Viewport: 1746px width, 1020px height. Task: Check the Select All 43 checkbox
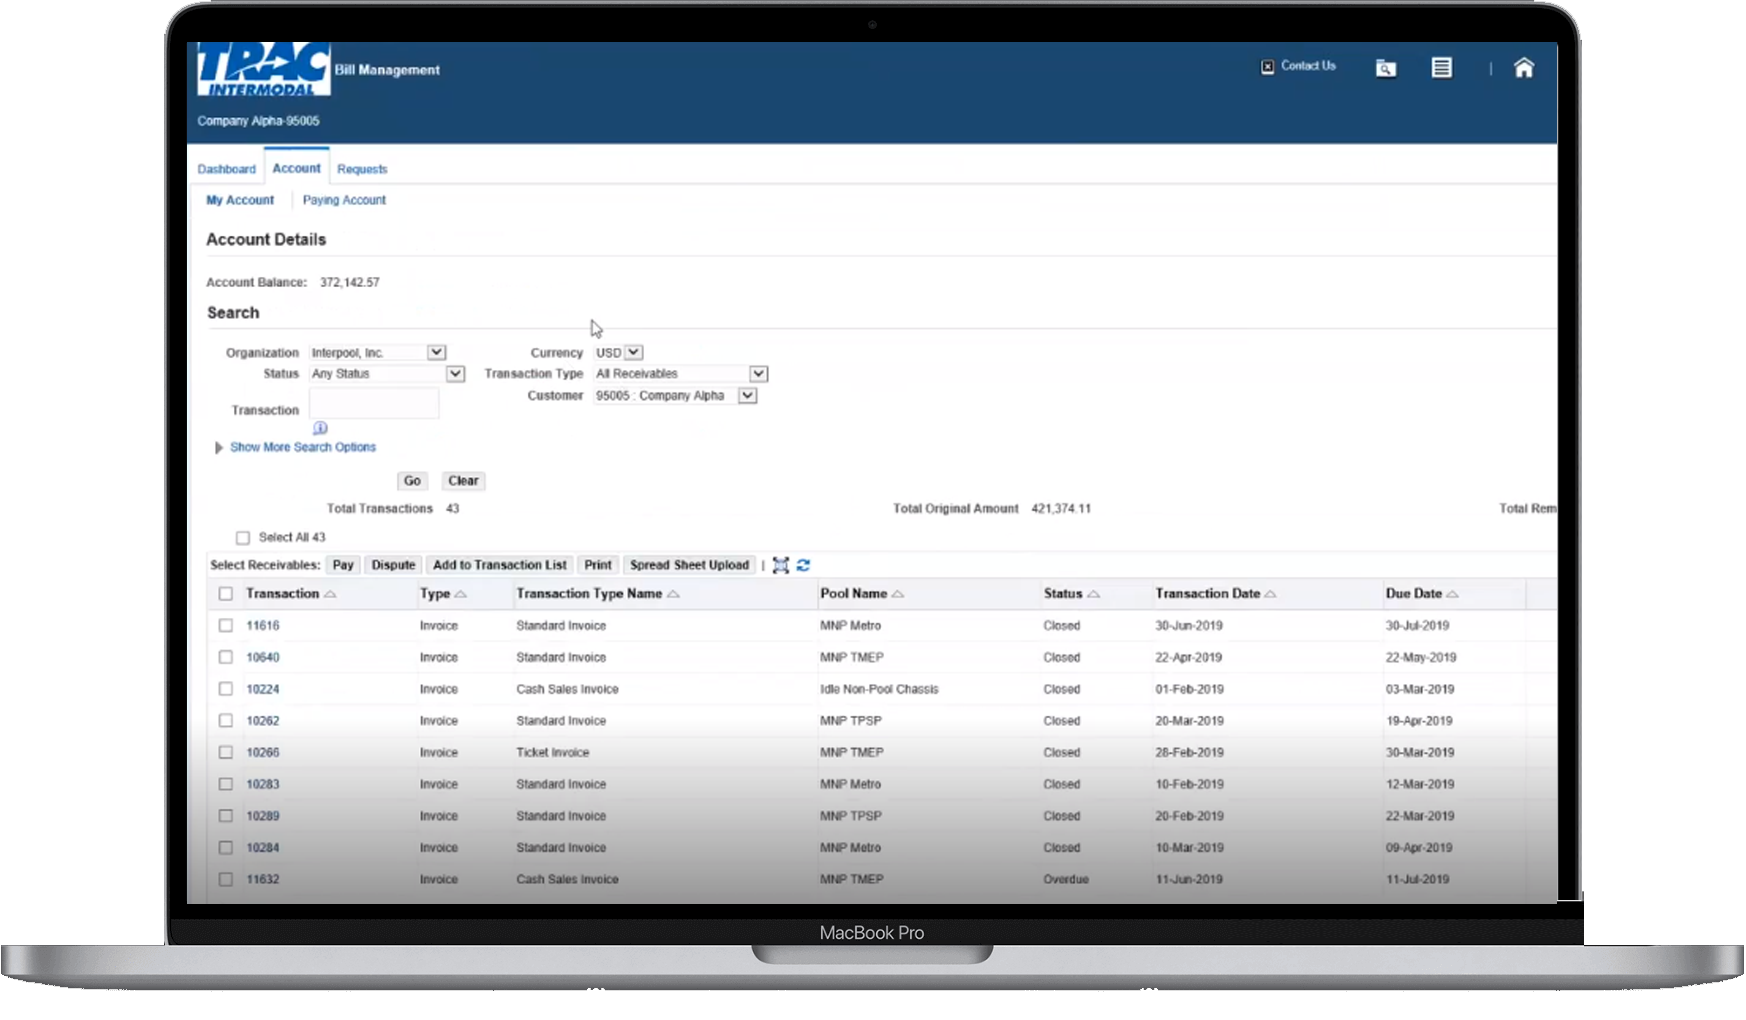(x=242, y=537)
